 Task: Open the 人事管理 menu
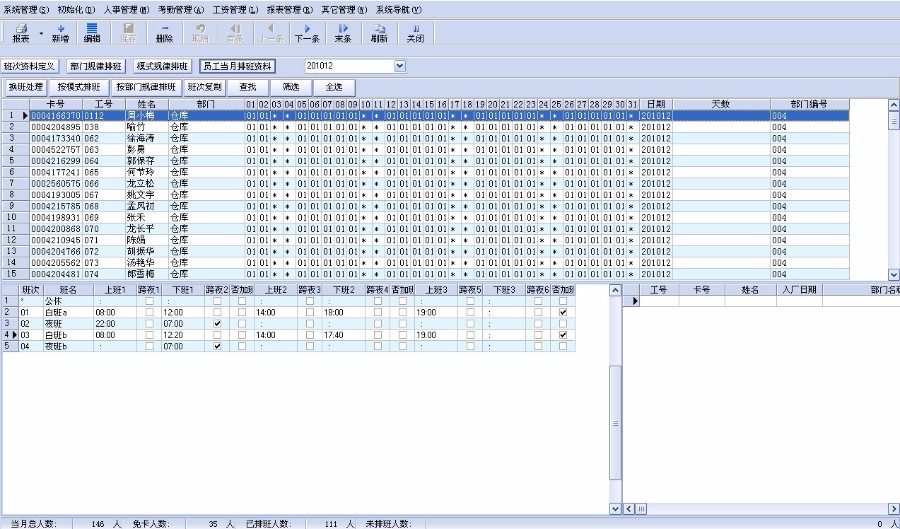coord(126,10)
